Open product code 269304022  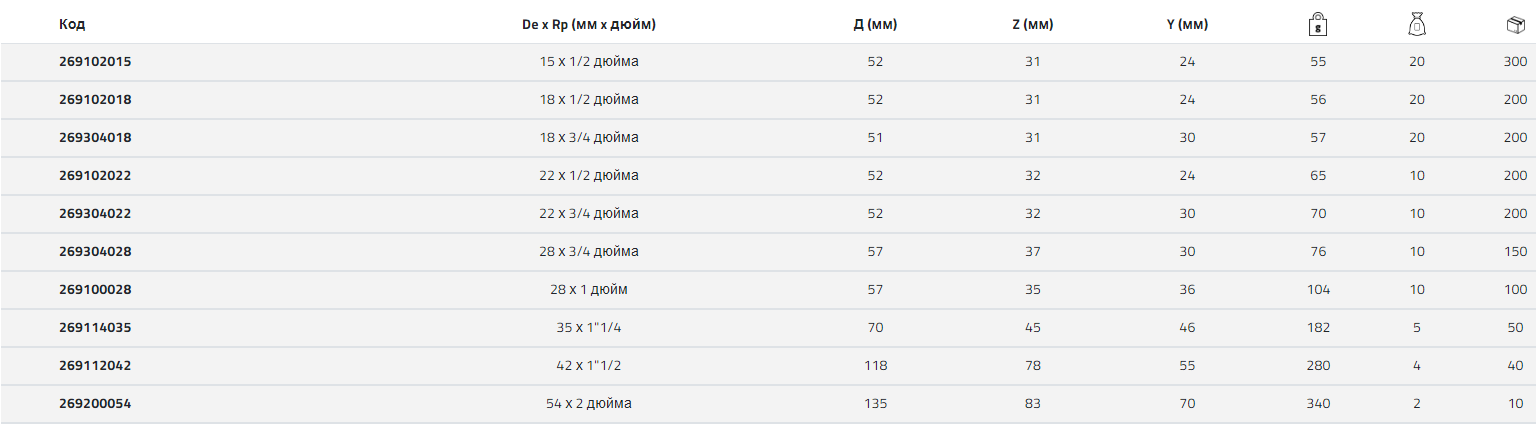click(95, 214)
